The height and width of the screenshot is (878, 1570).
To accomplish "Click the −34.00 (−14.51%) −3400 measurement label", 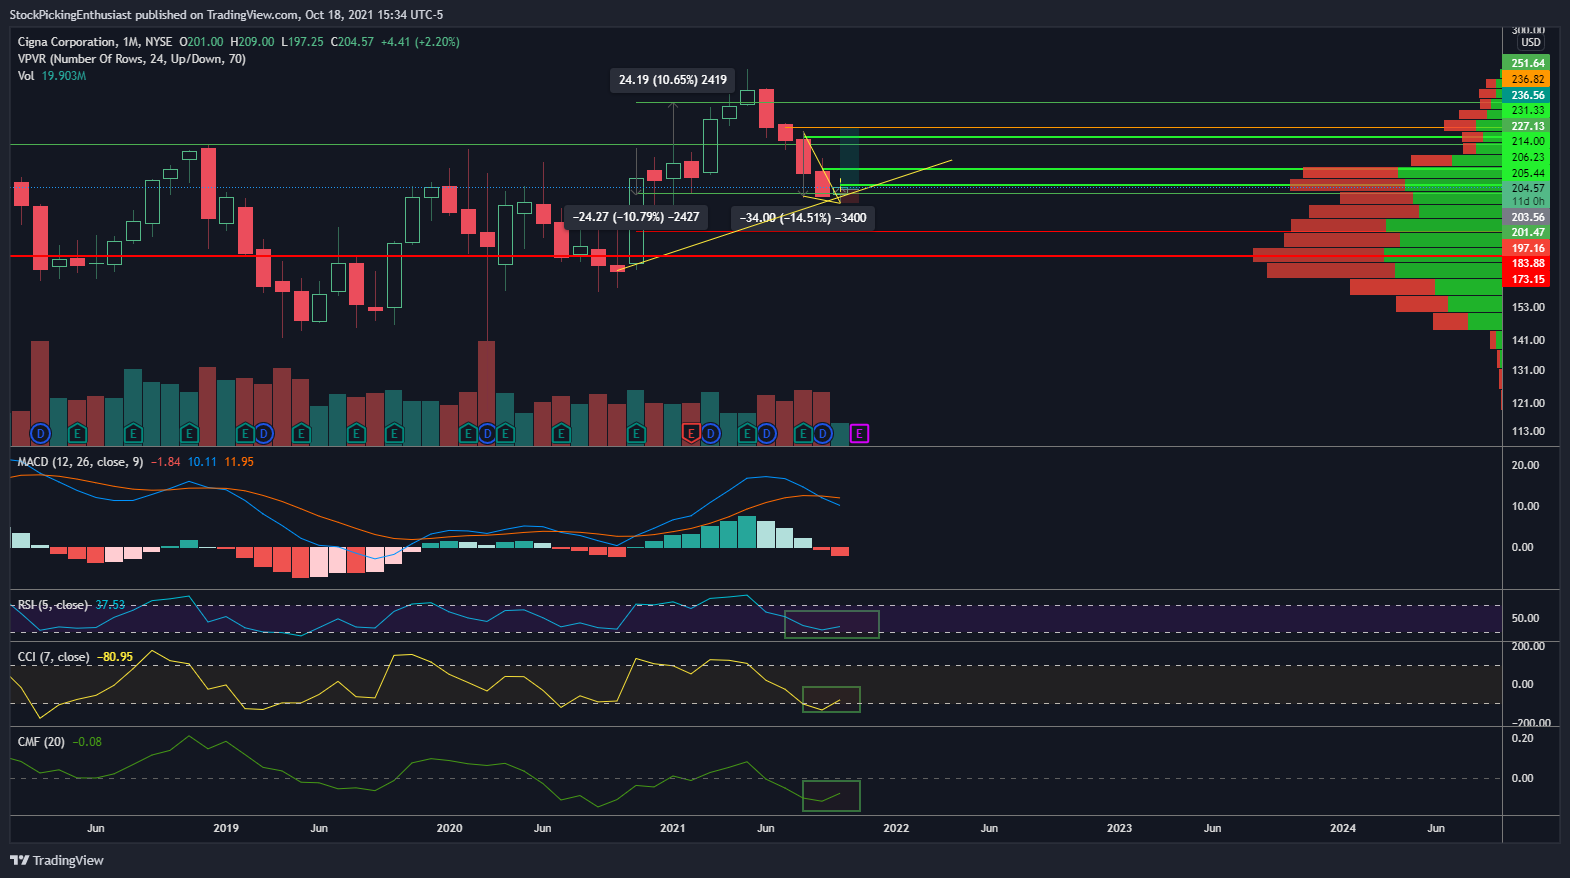I will [803, 218].
